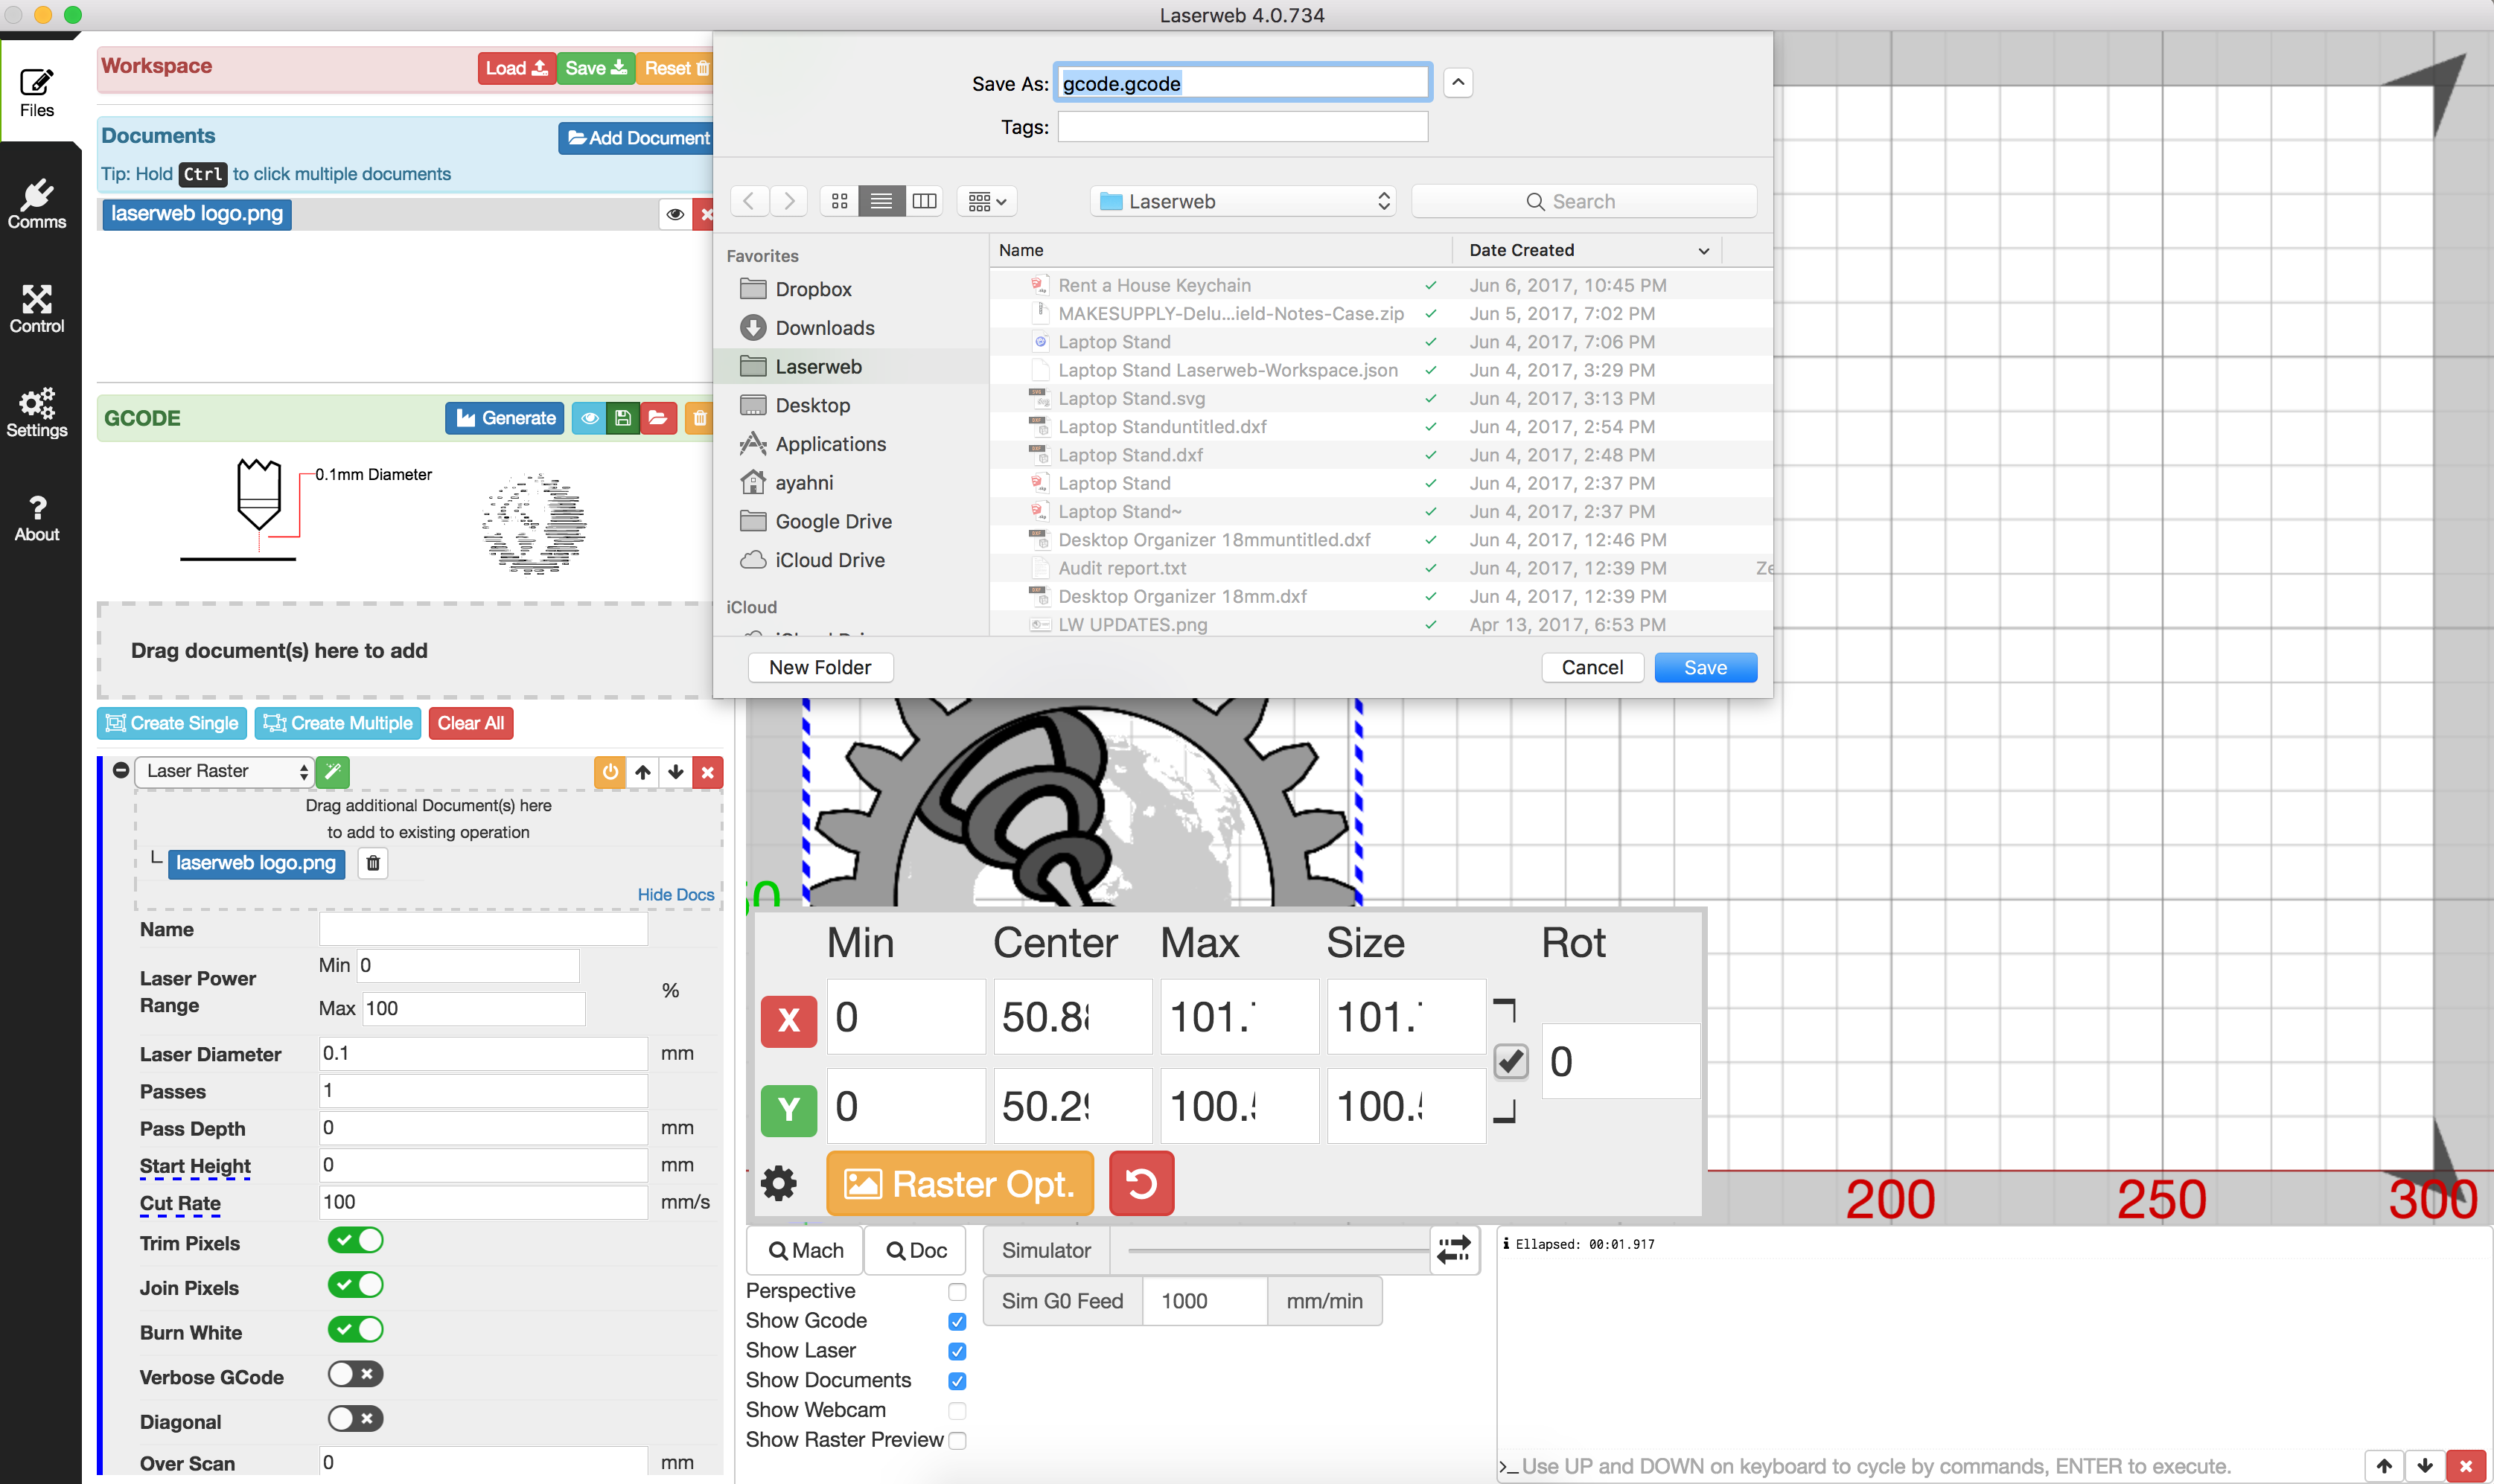Toggle the Trim Pixels switch
Screen dimensions: 2494x1484
(x=355, y=1241)
